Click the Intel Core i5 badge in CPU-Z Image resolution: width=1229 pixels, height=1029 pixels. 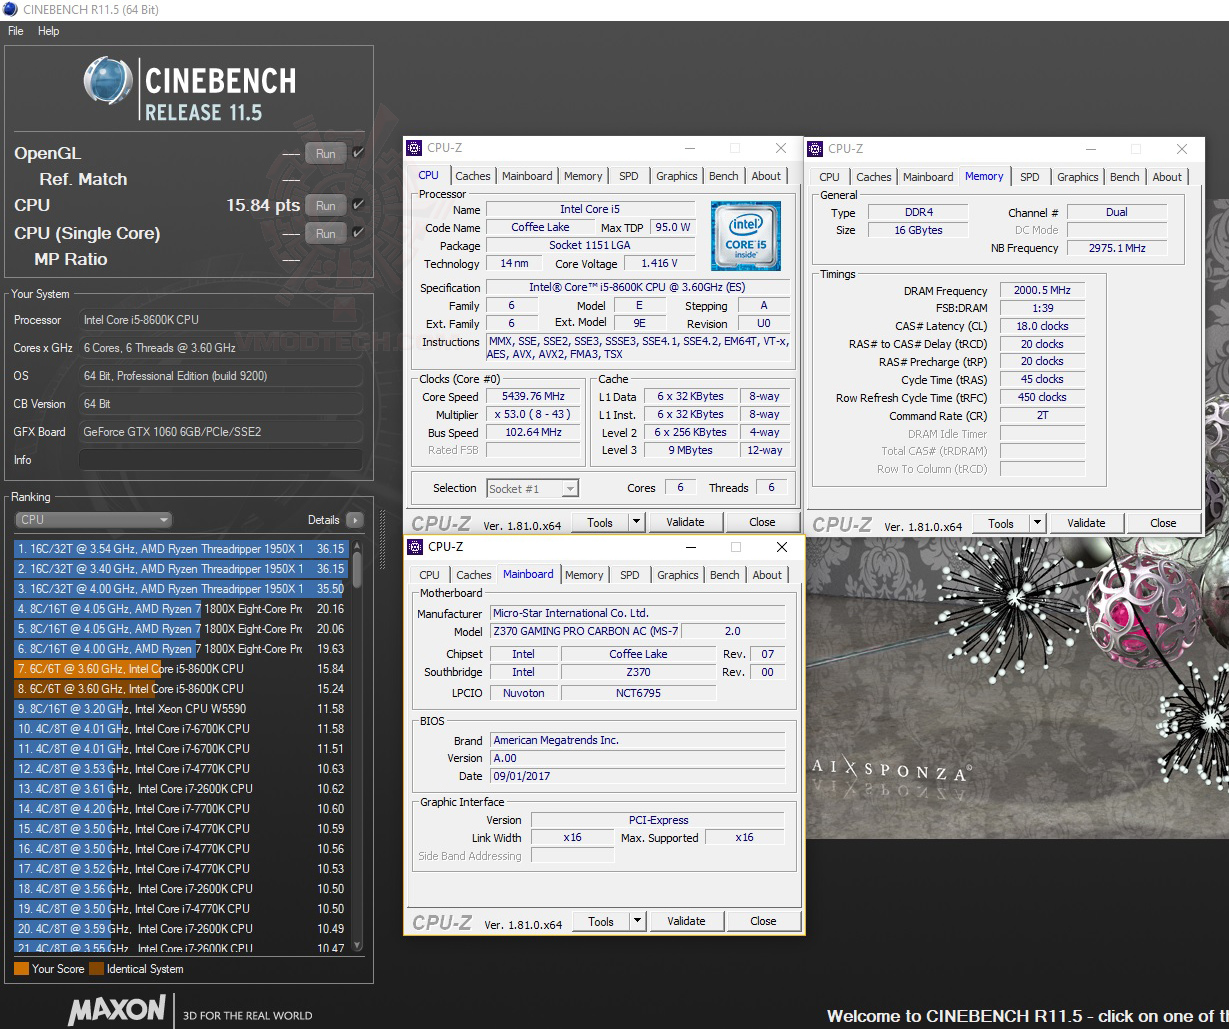[x=746, y=236]
